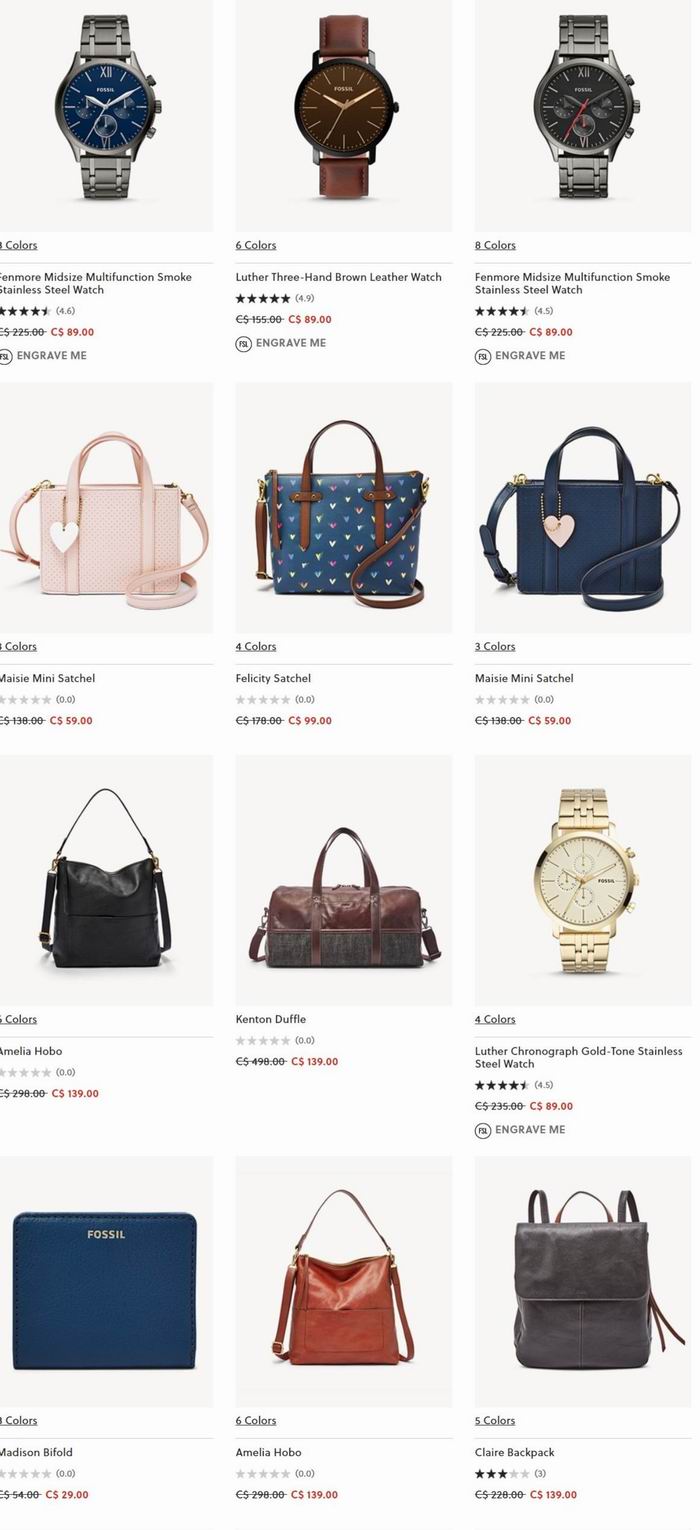The width and height of the screenshot is (700, 1530).
Task: Open Luther Chronograph Gold-Tone Stainless Steel Watch title
Action: point(579,1058)
